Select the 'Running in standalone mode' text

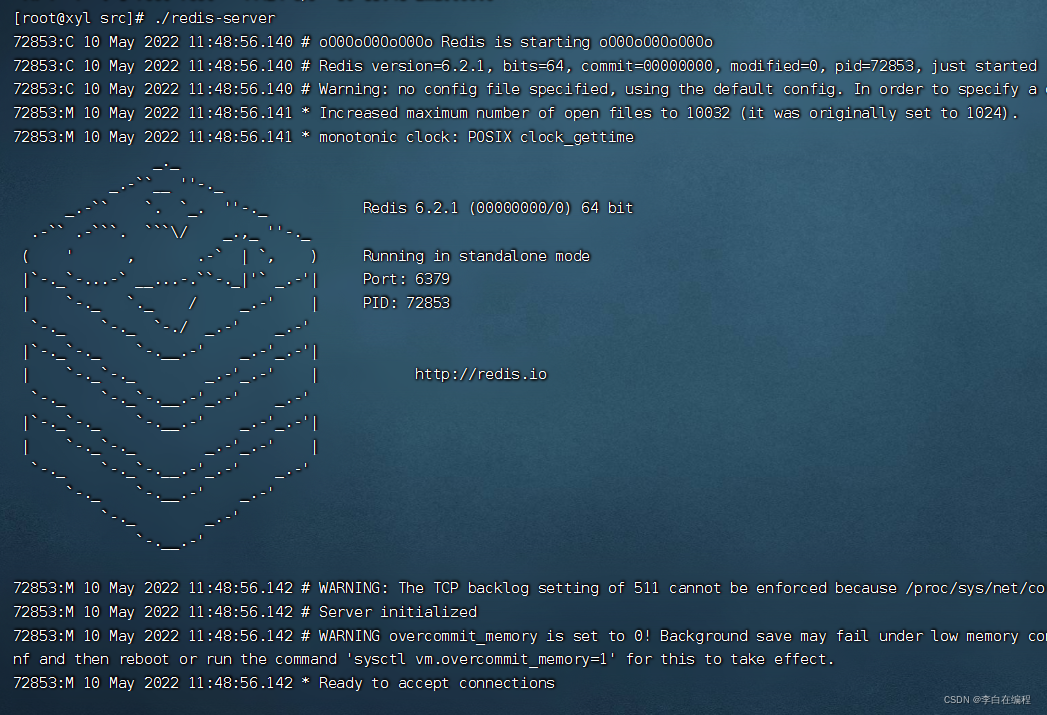point(476,256)
